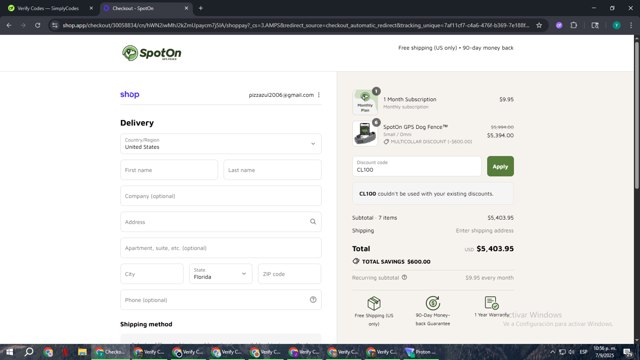This screenshot has height=360, width=640.
Task: Click the browser address bar URL
Action: pos(296,25)
